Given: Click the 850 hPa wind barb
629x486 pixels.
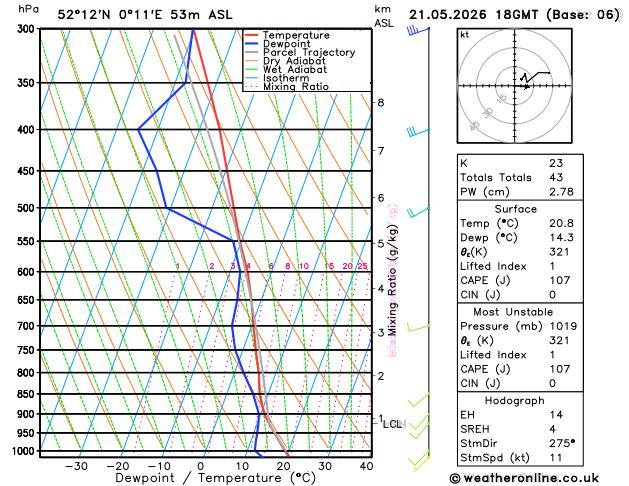Looking at the screenshot, I should pos(418,400).
